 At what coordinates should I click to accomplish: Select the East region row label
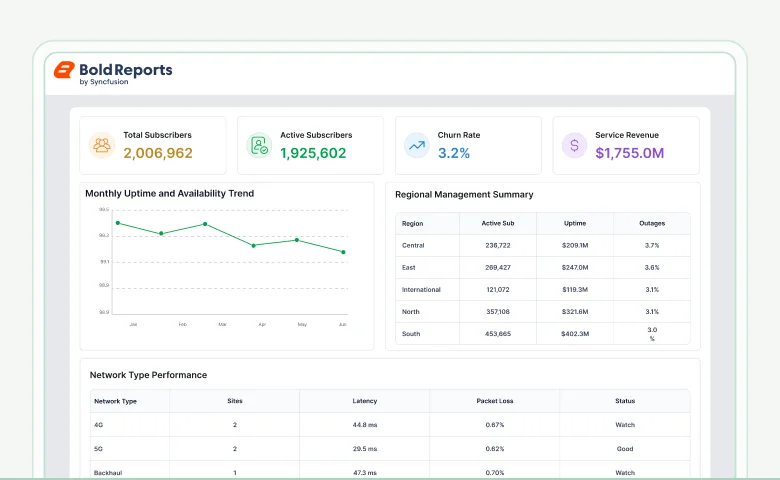408,268
